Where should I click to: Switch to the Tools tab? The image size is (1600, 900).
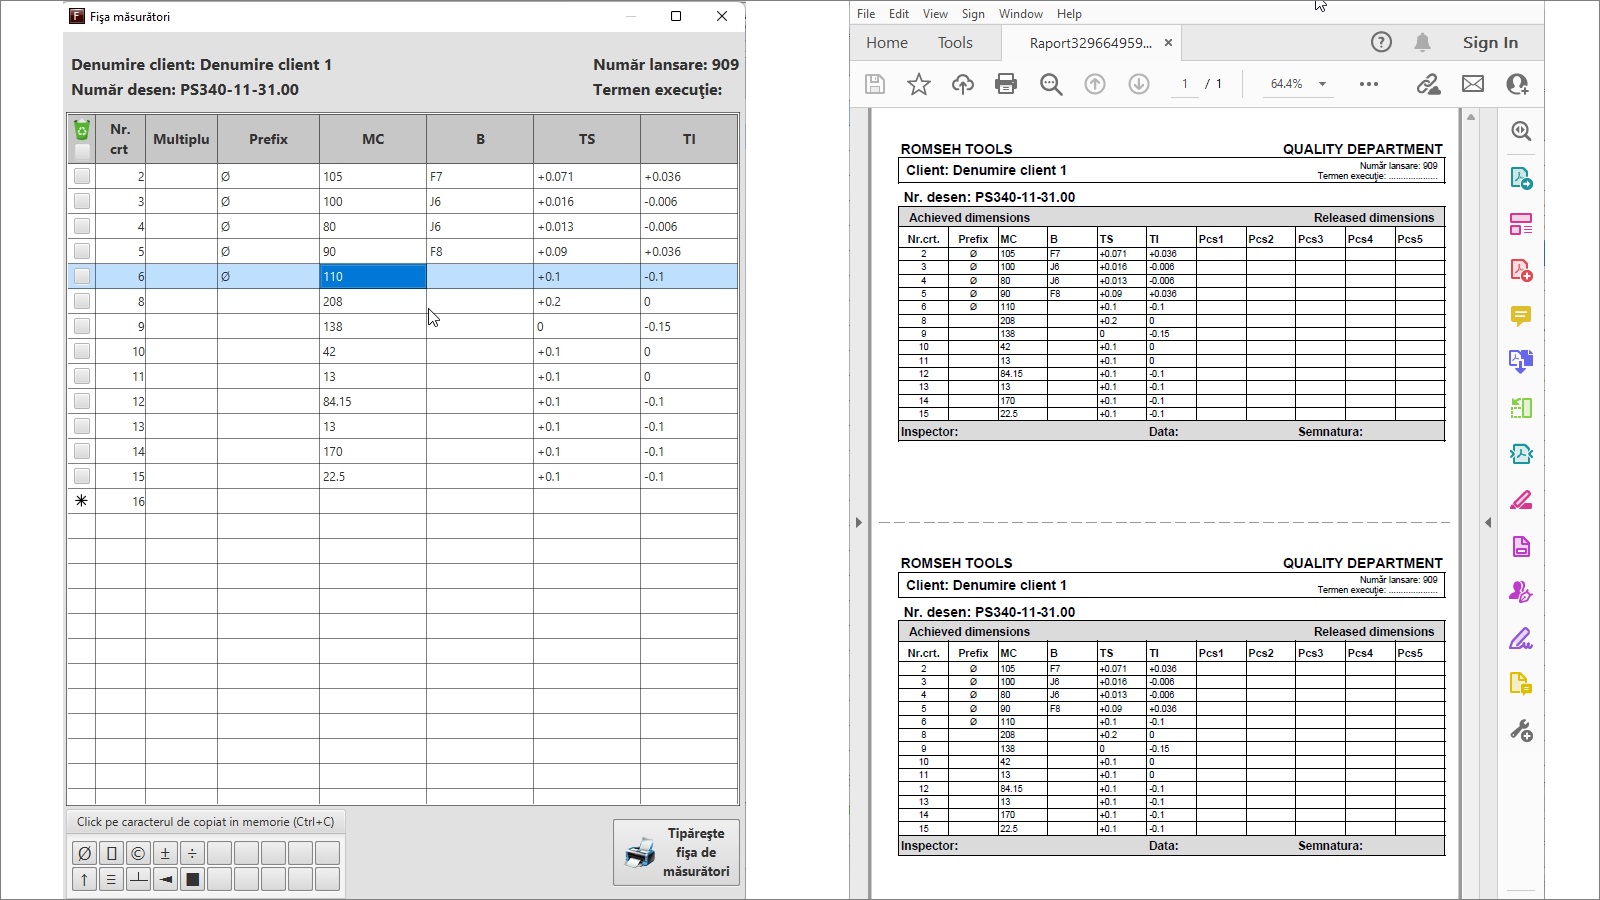[955, 42]
